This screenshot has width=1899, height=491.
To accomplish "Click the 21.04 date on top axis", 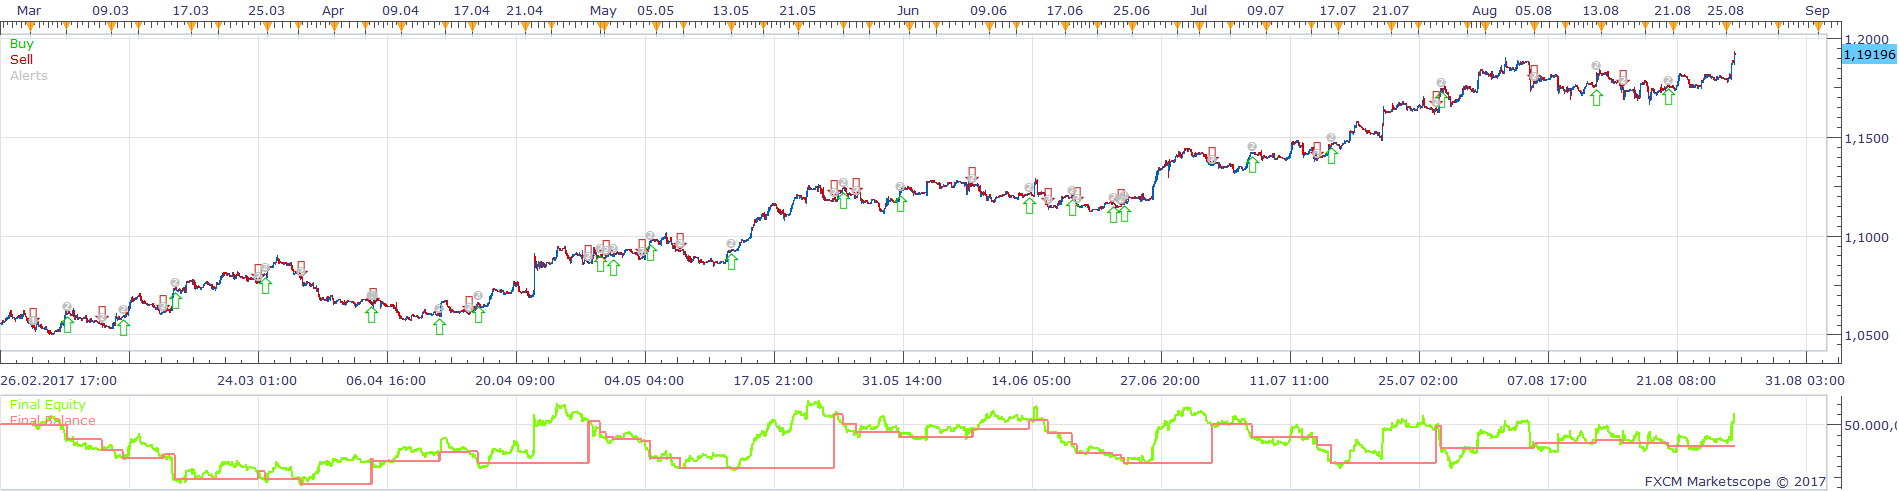I will (524, 10).
